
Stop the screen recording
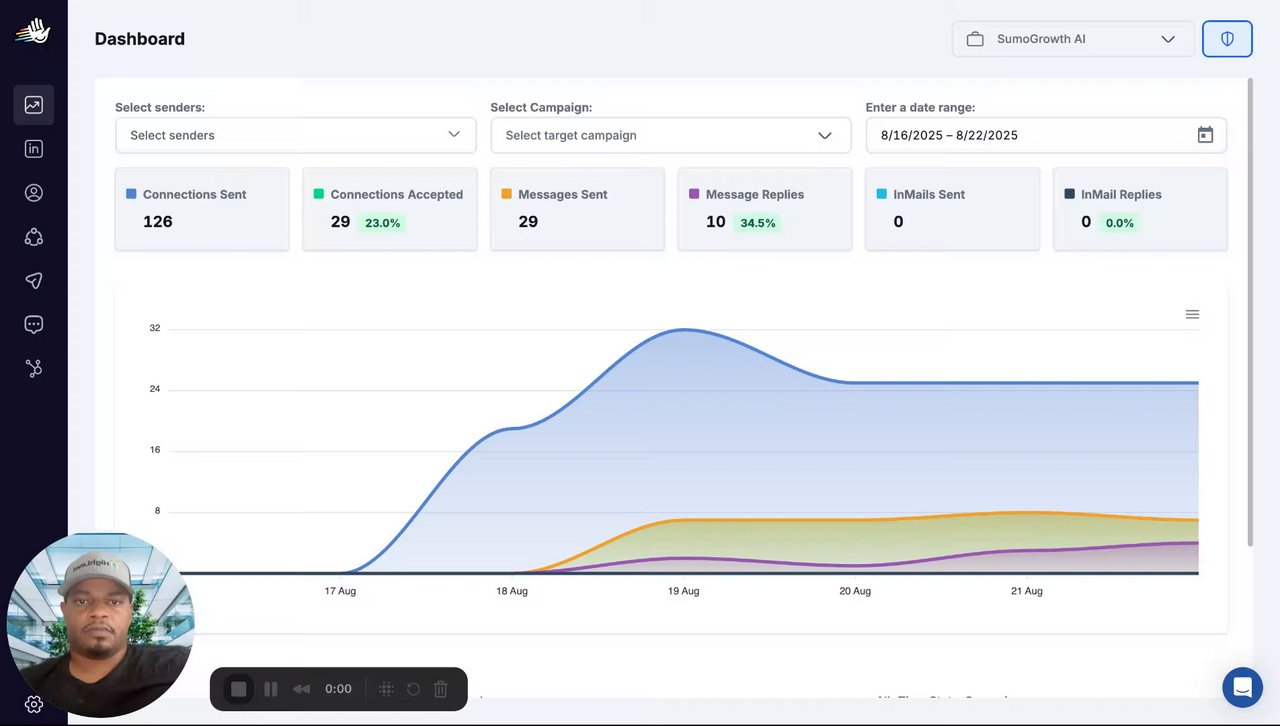click(238, 689)
